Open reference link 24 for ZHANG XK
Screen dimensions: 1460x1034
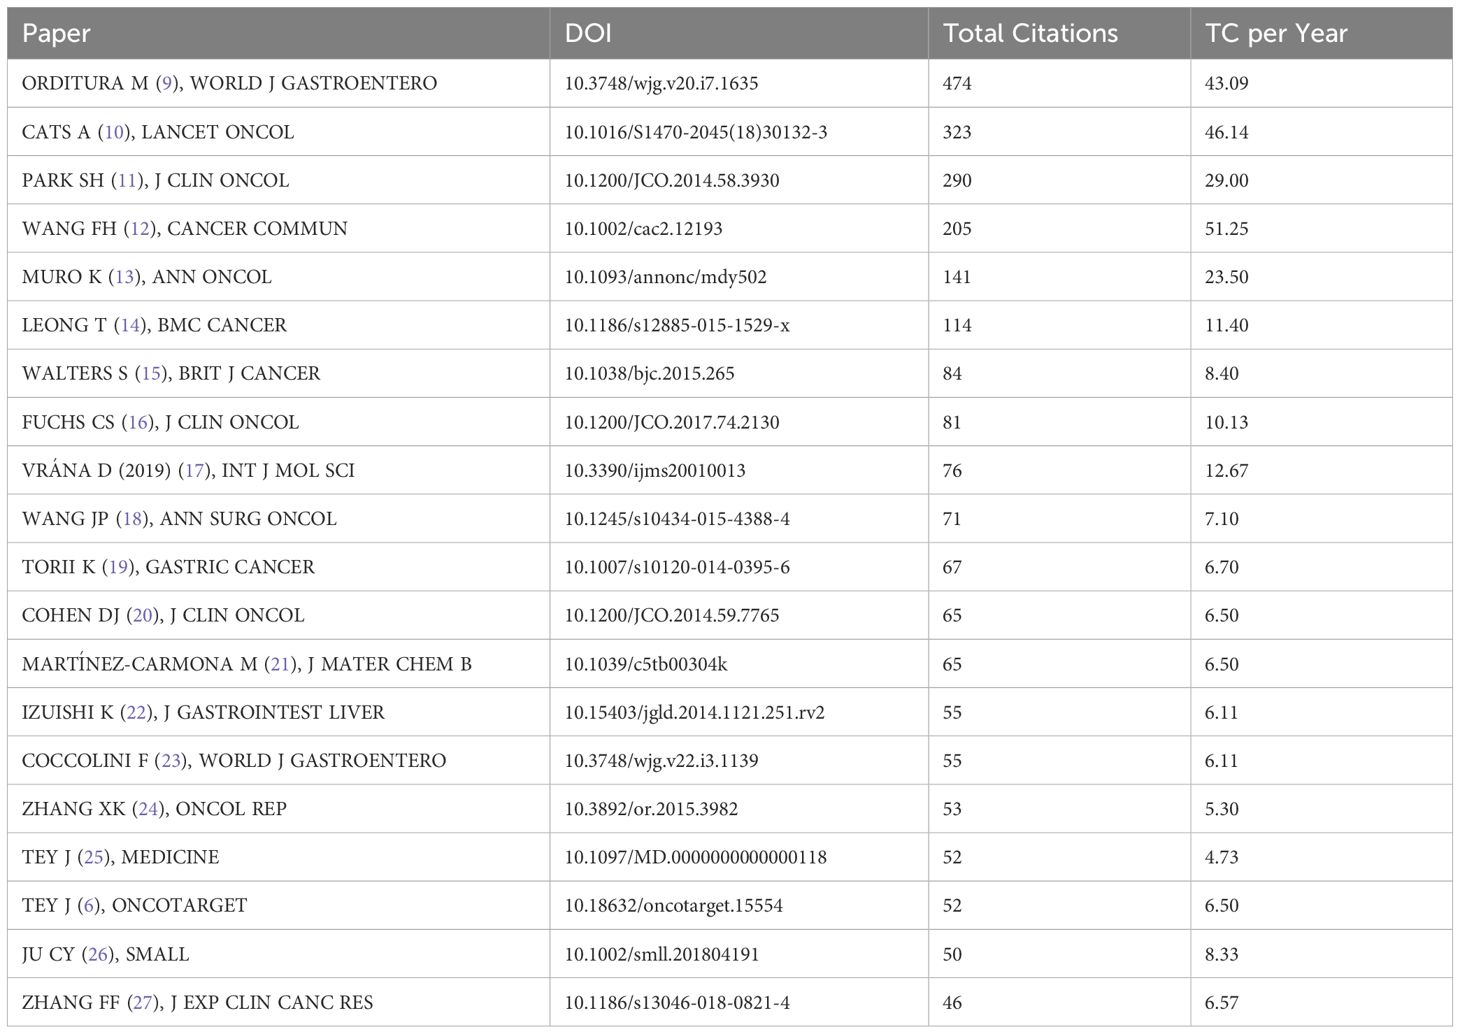tap(148, 808)
